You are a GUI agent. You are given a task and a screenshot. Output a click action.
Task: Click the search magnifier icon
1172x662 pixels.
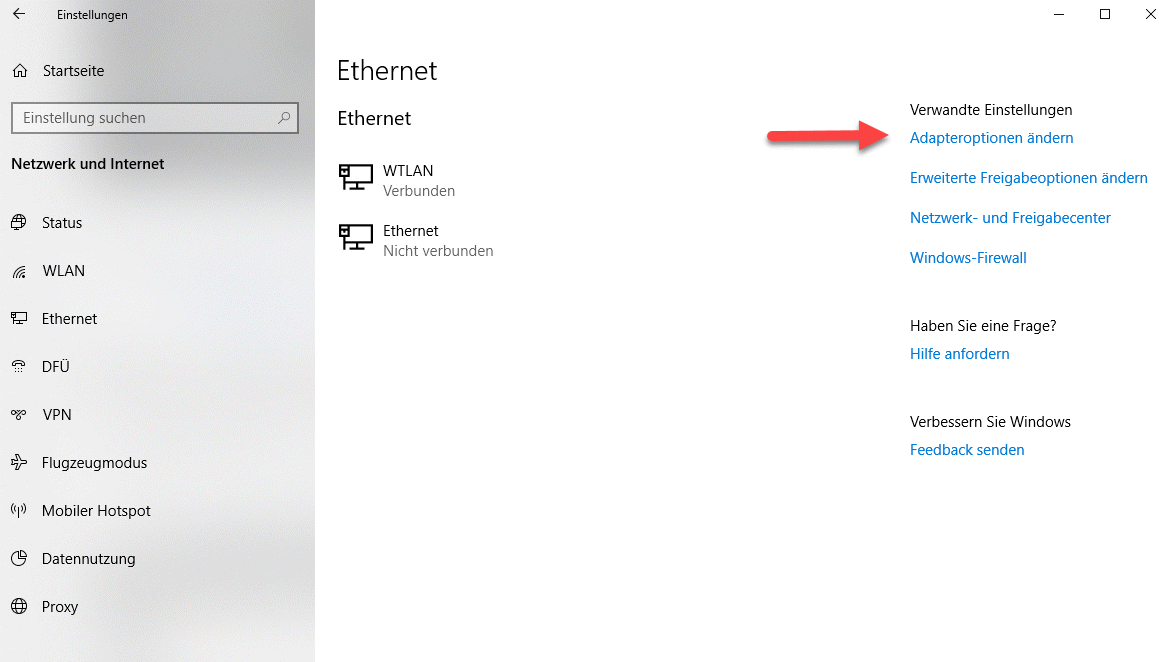pyautogui.click(x=285, y=118)
